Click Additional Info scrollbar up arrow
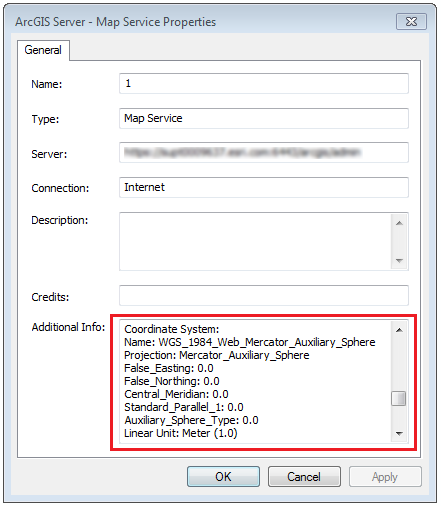Image resolution: width=441 pixels, height=506 pixels. pyautogui.click(x=399, y=330)
